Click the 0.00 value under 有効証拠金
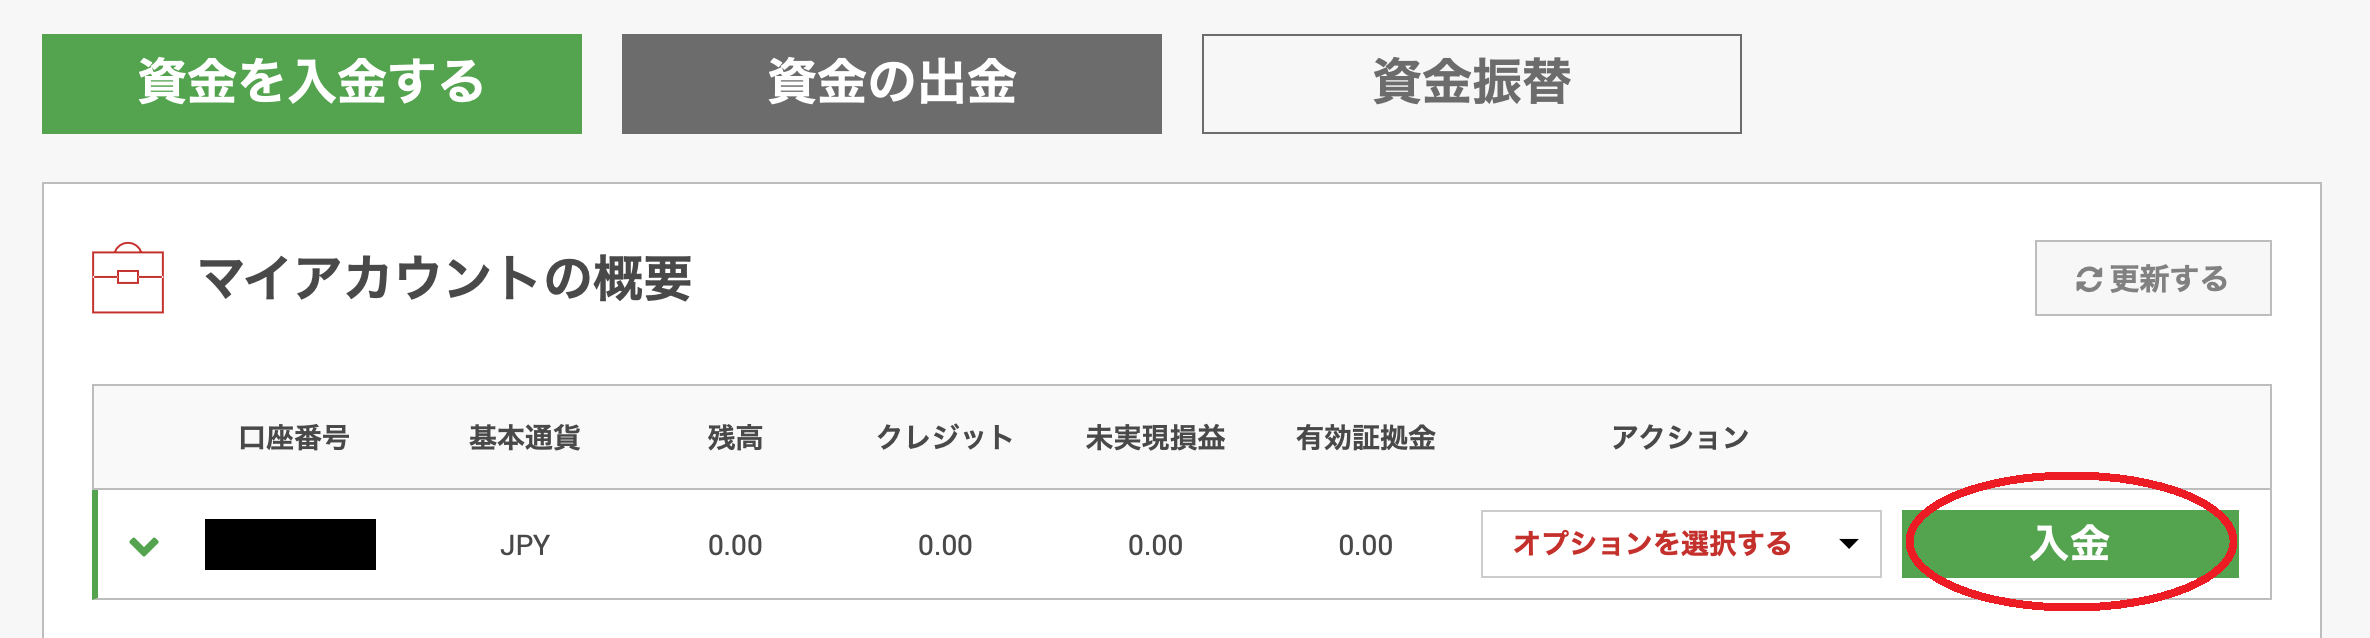 [x=1365, y=546]
